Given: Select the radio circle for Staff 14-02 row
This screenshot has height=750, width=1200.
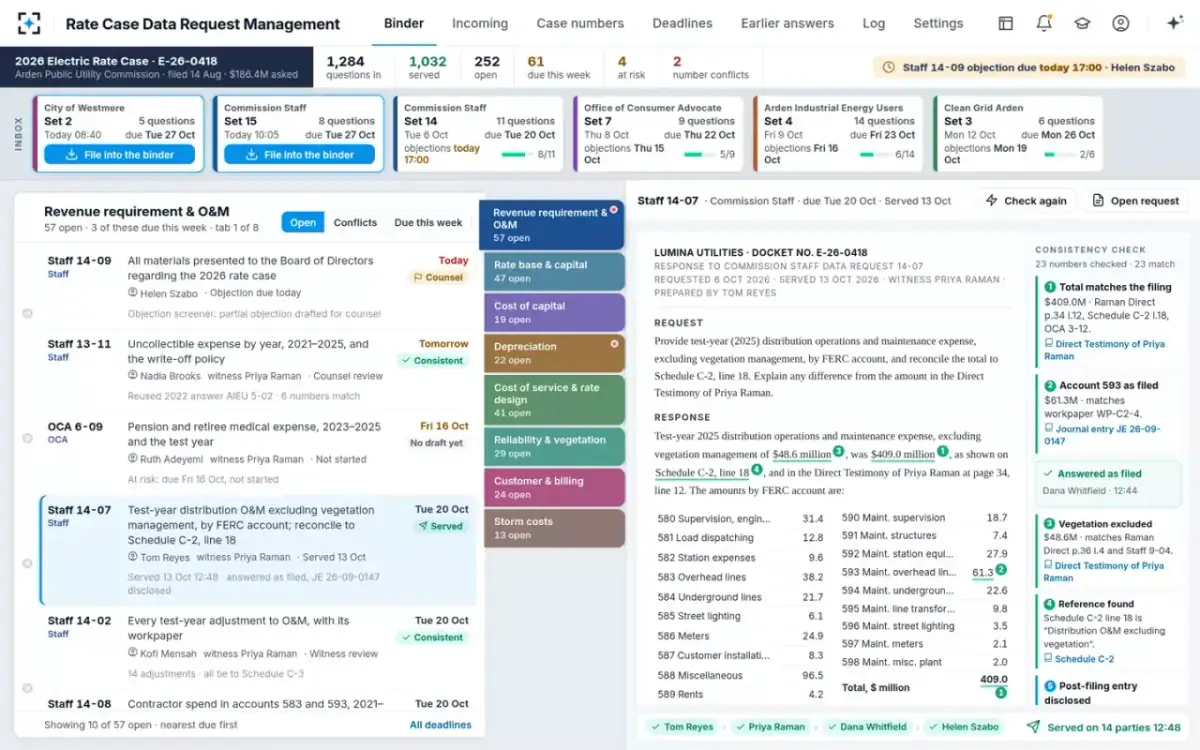Looking at the screenshot, I should (x=27, y=688).
